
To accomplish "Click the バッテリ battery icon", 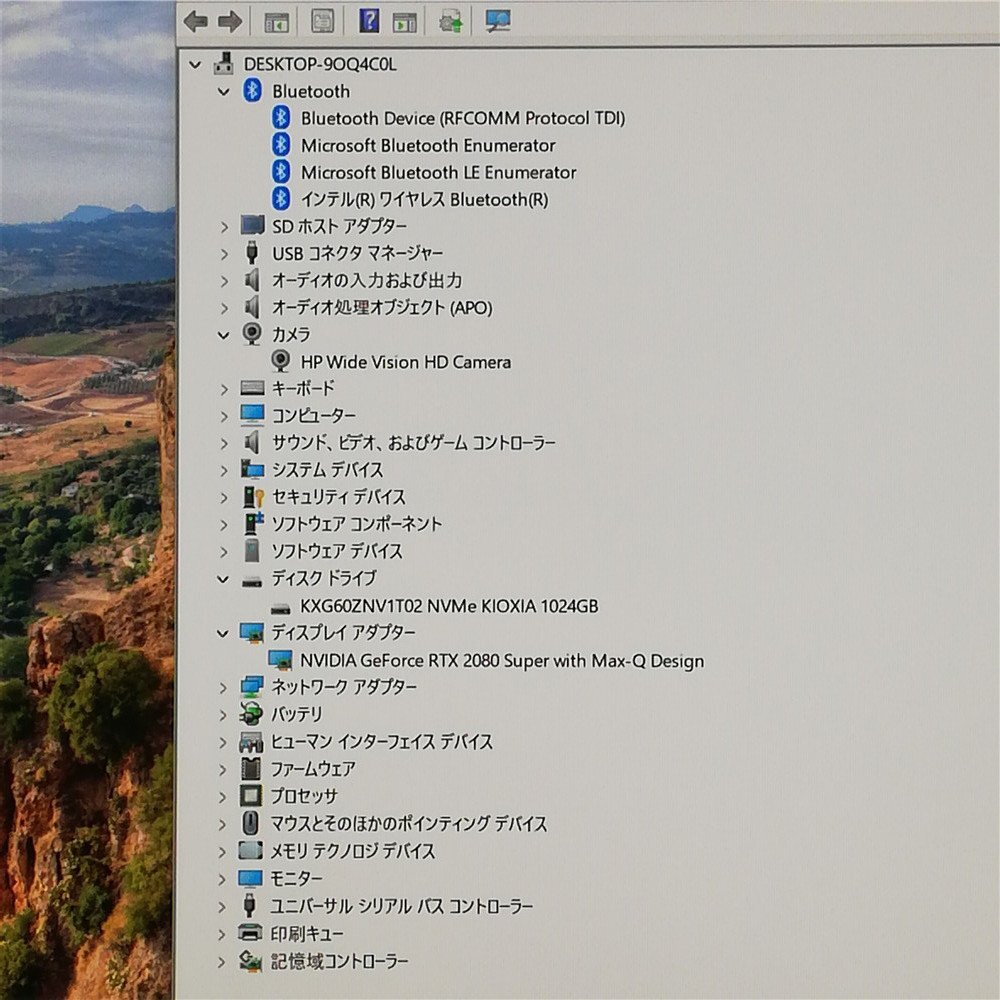I will click(251, 714).
